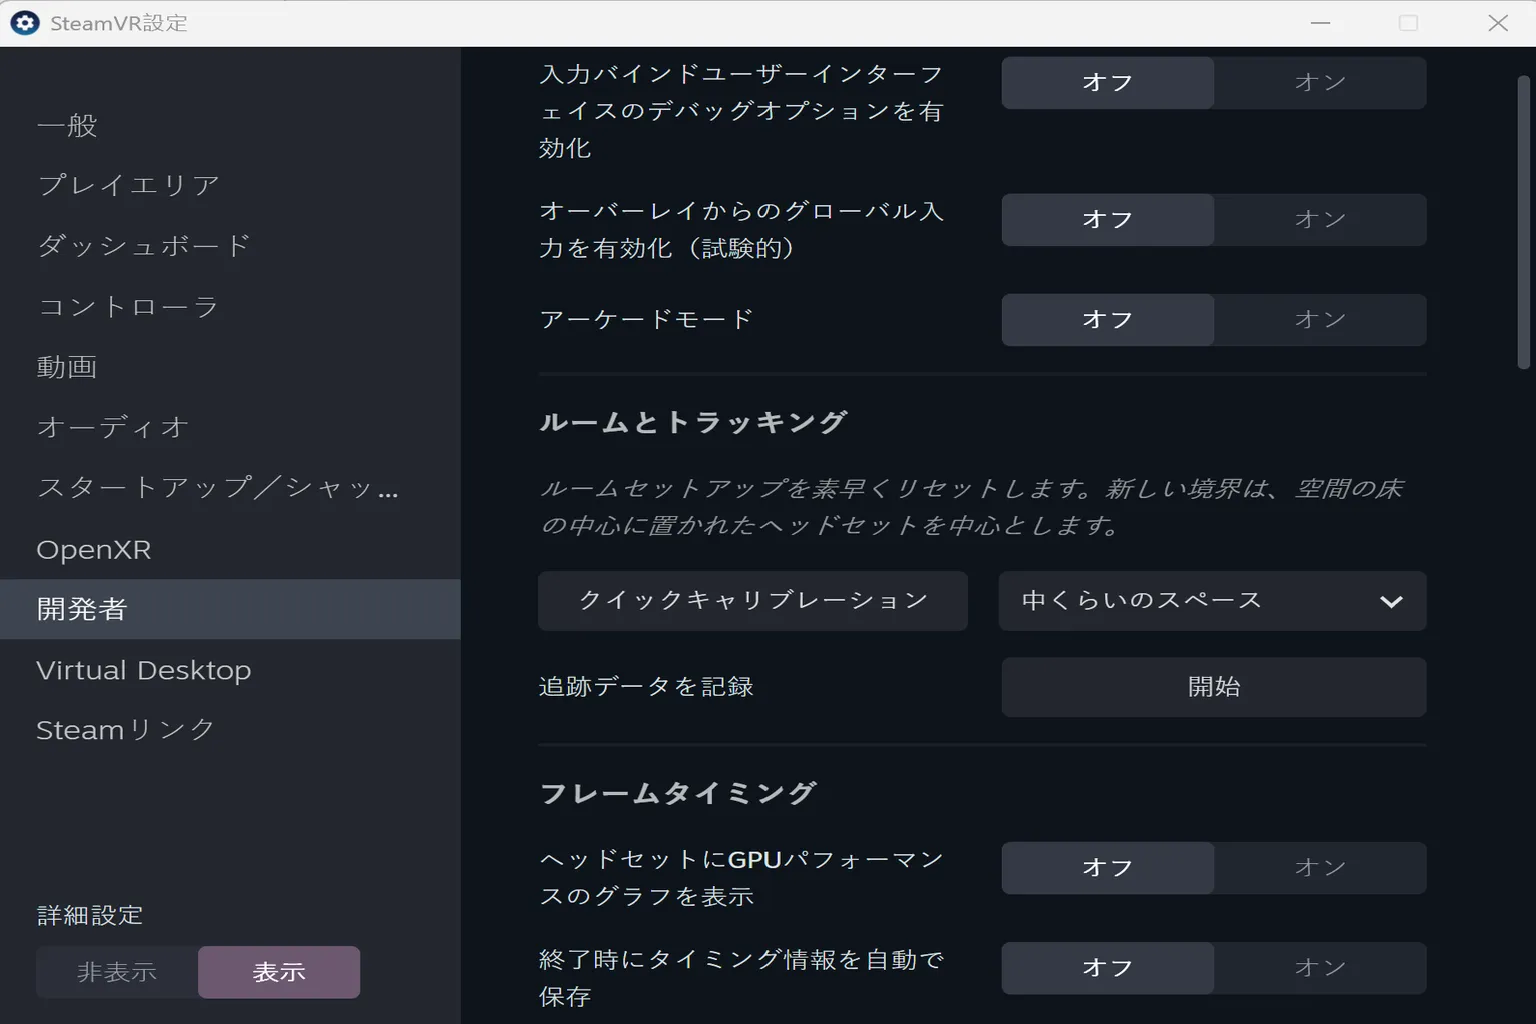This screenshot has height=1024, width=1536.
Task: Select the コントローラ tab
Action: pyautogui.click(x=230, y=306)
